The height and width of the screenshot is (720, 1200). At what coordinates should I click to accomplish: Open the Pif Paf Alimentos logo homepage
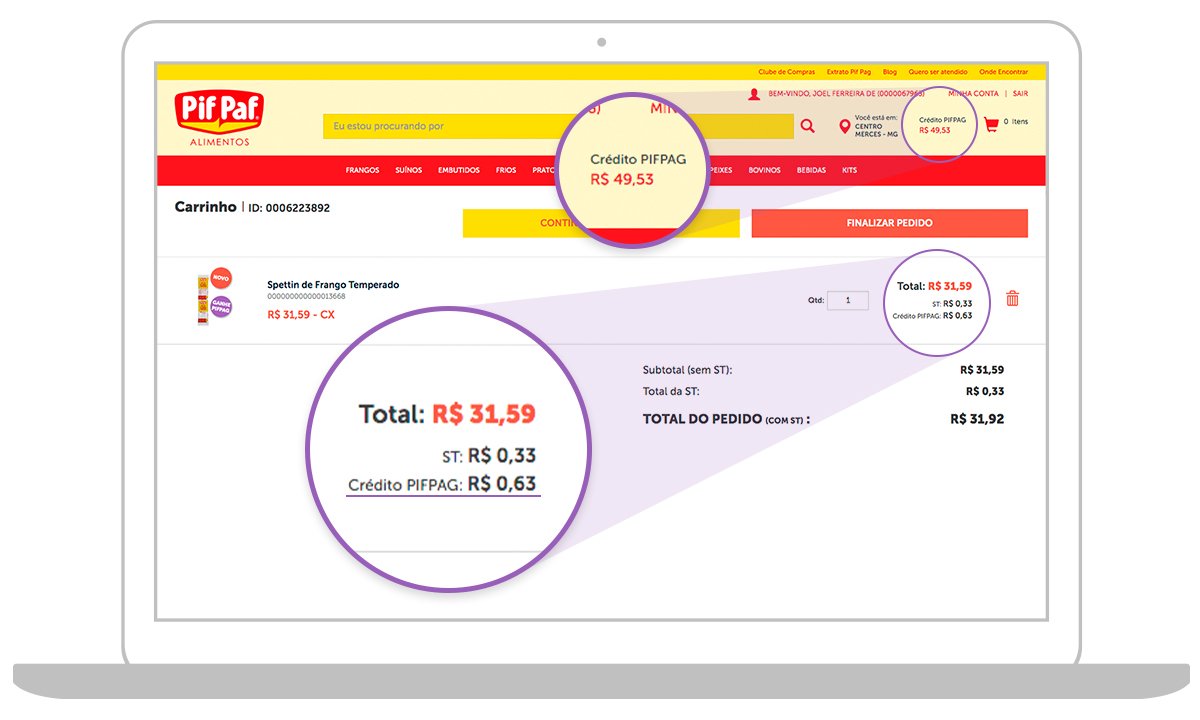tap(219, 118)
